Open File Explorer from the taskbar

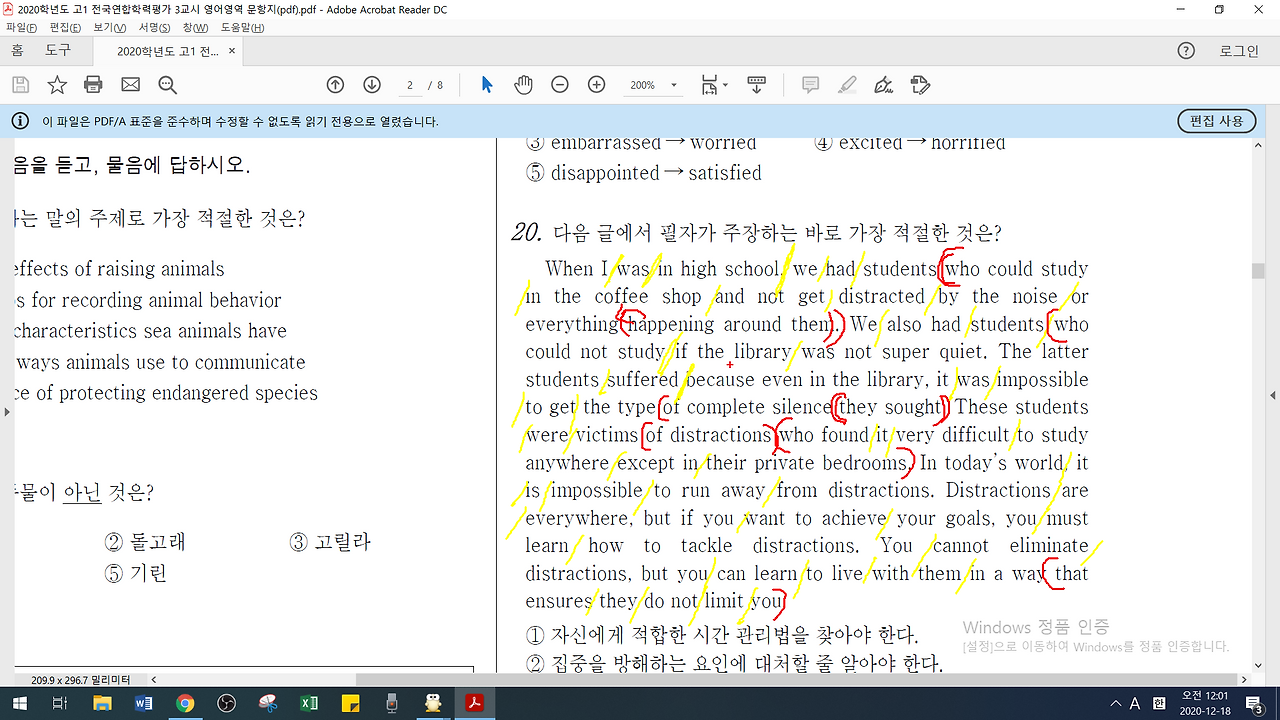point(102,703)
